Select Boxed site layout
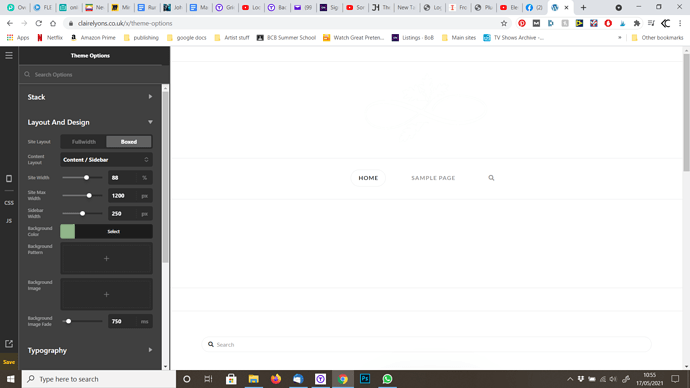 click(x=129, y=142)
